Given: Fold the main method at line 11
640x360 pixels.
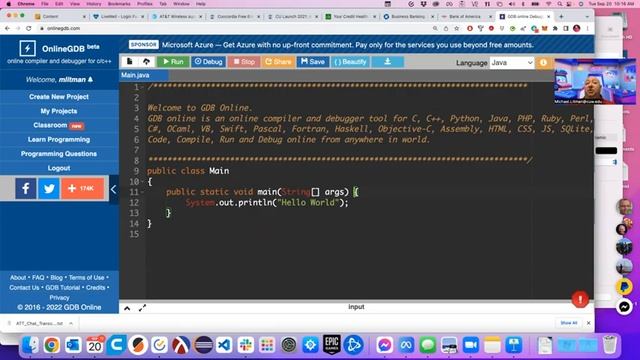Looking at the screenshot, I should [x=142, y=192].
